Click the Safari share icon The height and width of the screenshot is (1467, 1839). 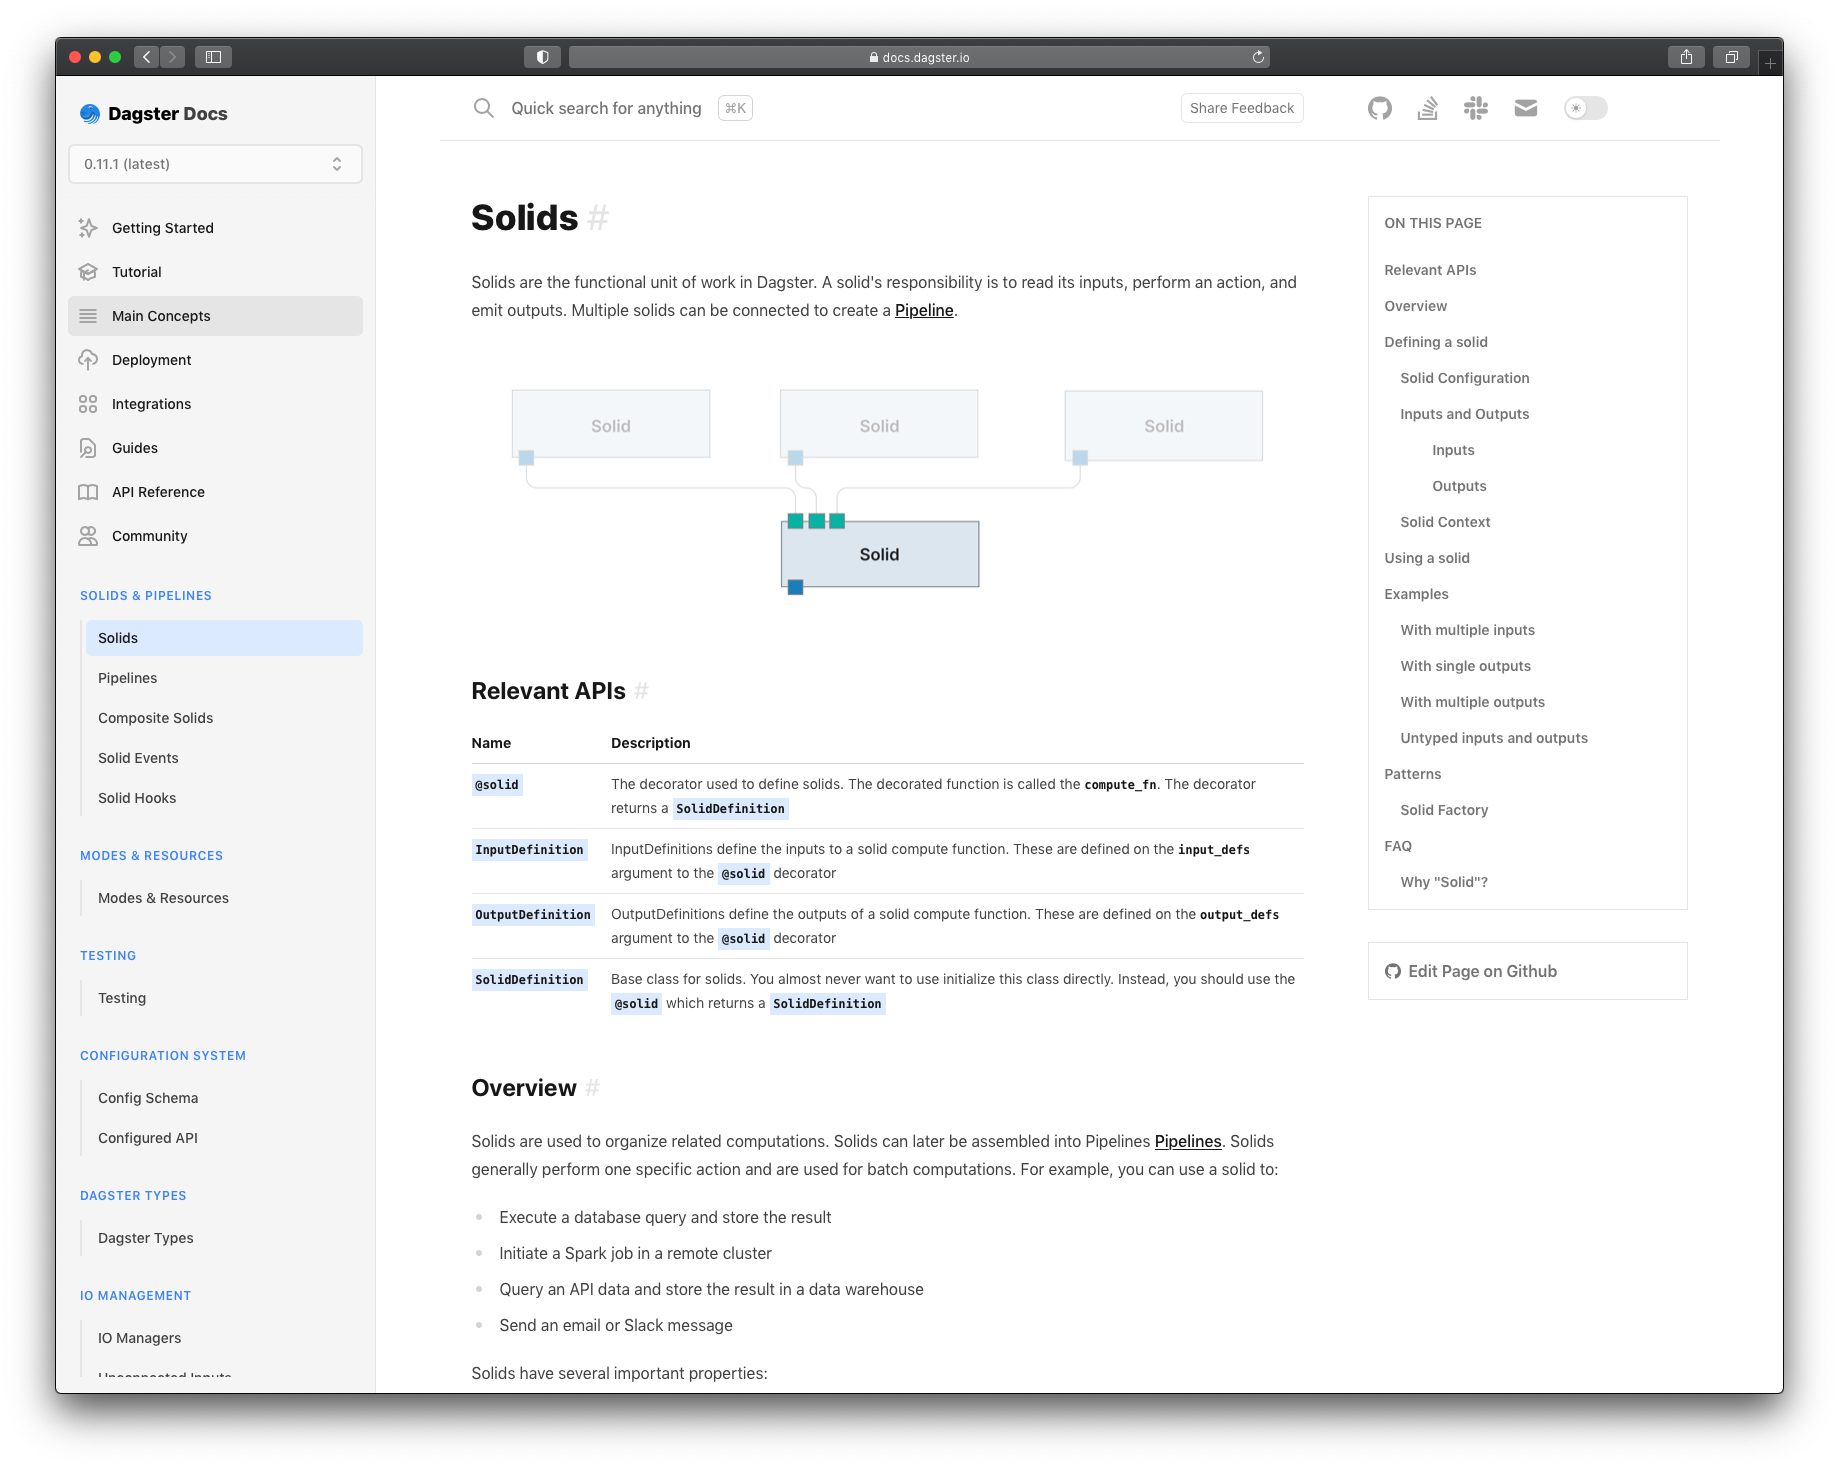point(1686,57)
